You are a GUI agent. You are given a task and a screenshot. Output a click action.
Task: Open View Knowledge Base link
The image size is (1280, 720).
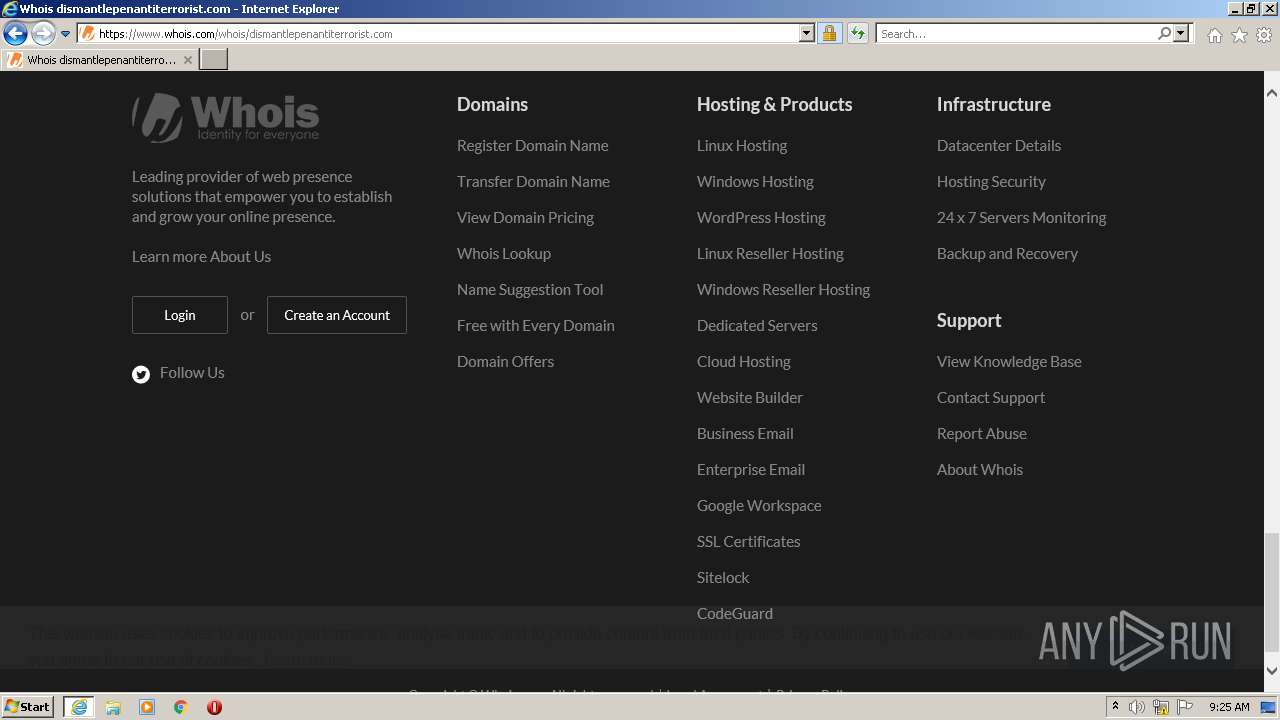pyautogui.click(x=1009, y=361)
